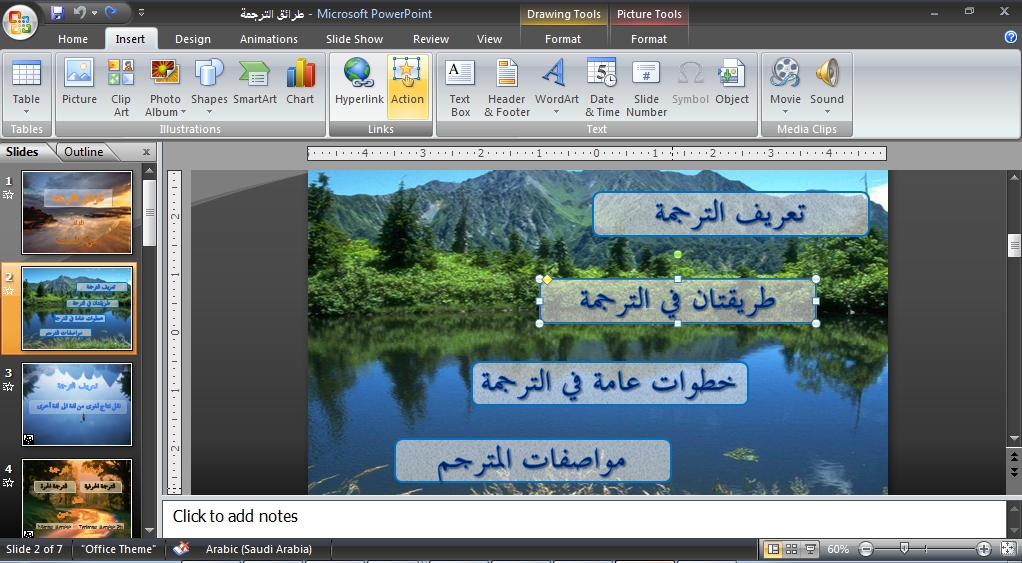This screenshot has height=563, width=1022.
Task: Open Picture Tools Format tab
Action: [x=649, y=39]
